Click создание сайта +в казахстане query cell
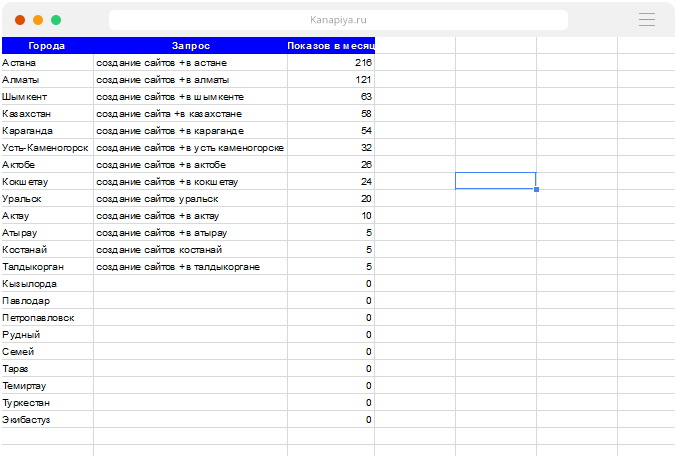This screenshot has height=456, width=677. pyautogui.click(x=190, y=114)
